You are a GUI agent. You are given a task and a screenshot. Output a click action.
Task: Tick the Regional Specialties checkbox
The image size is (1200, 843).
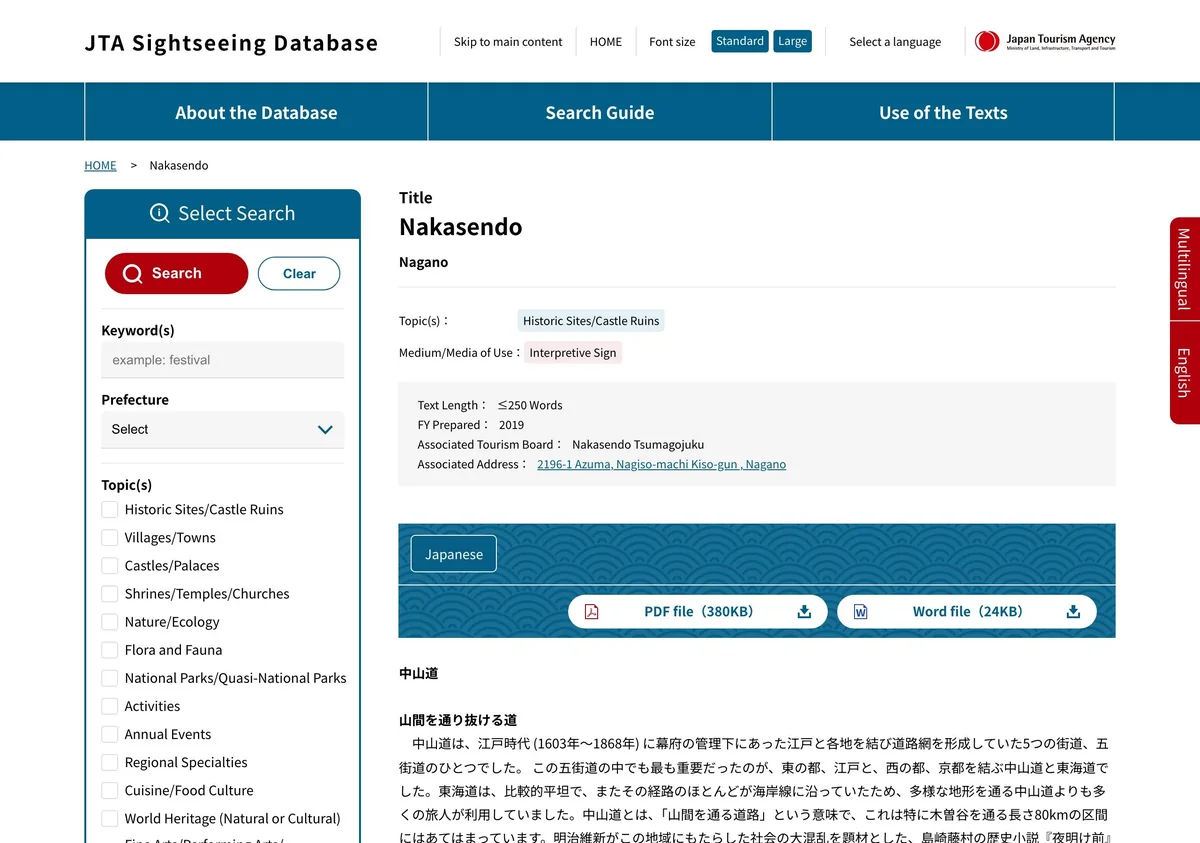[110, 762]
